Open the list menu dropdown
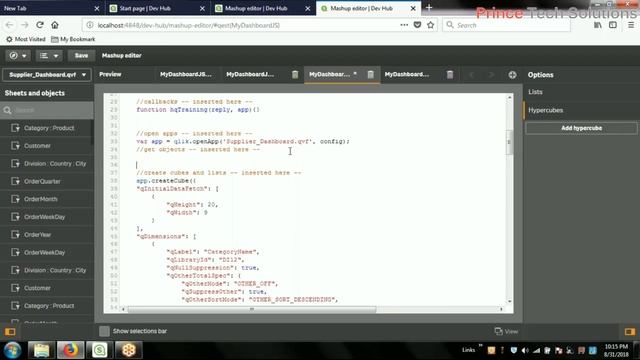640x360 pixels. [x=49, y=56]
